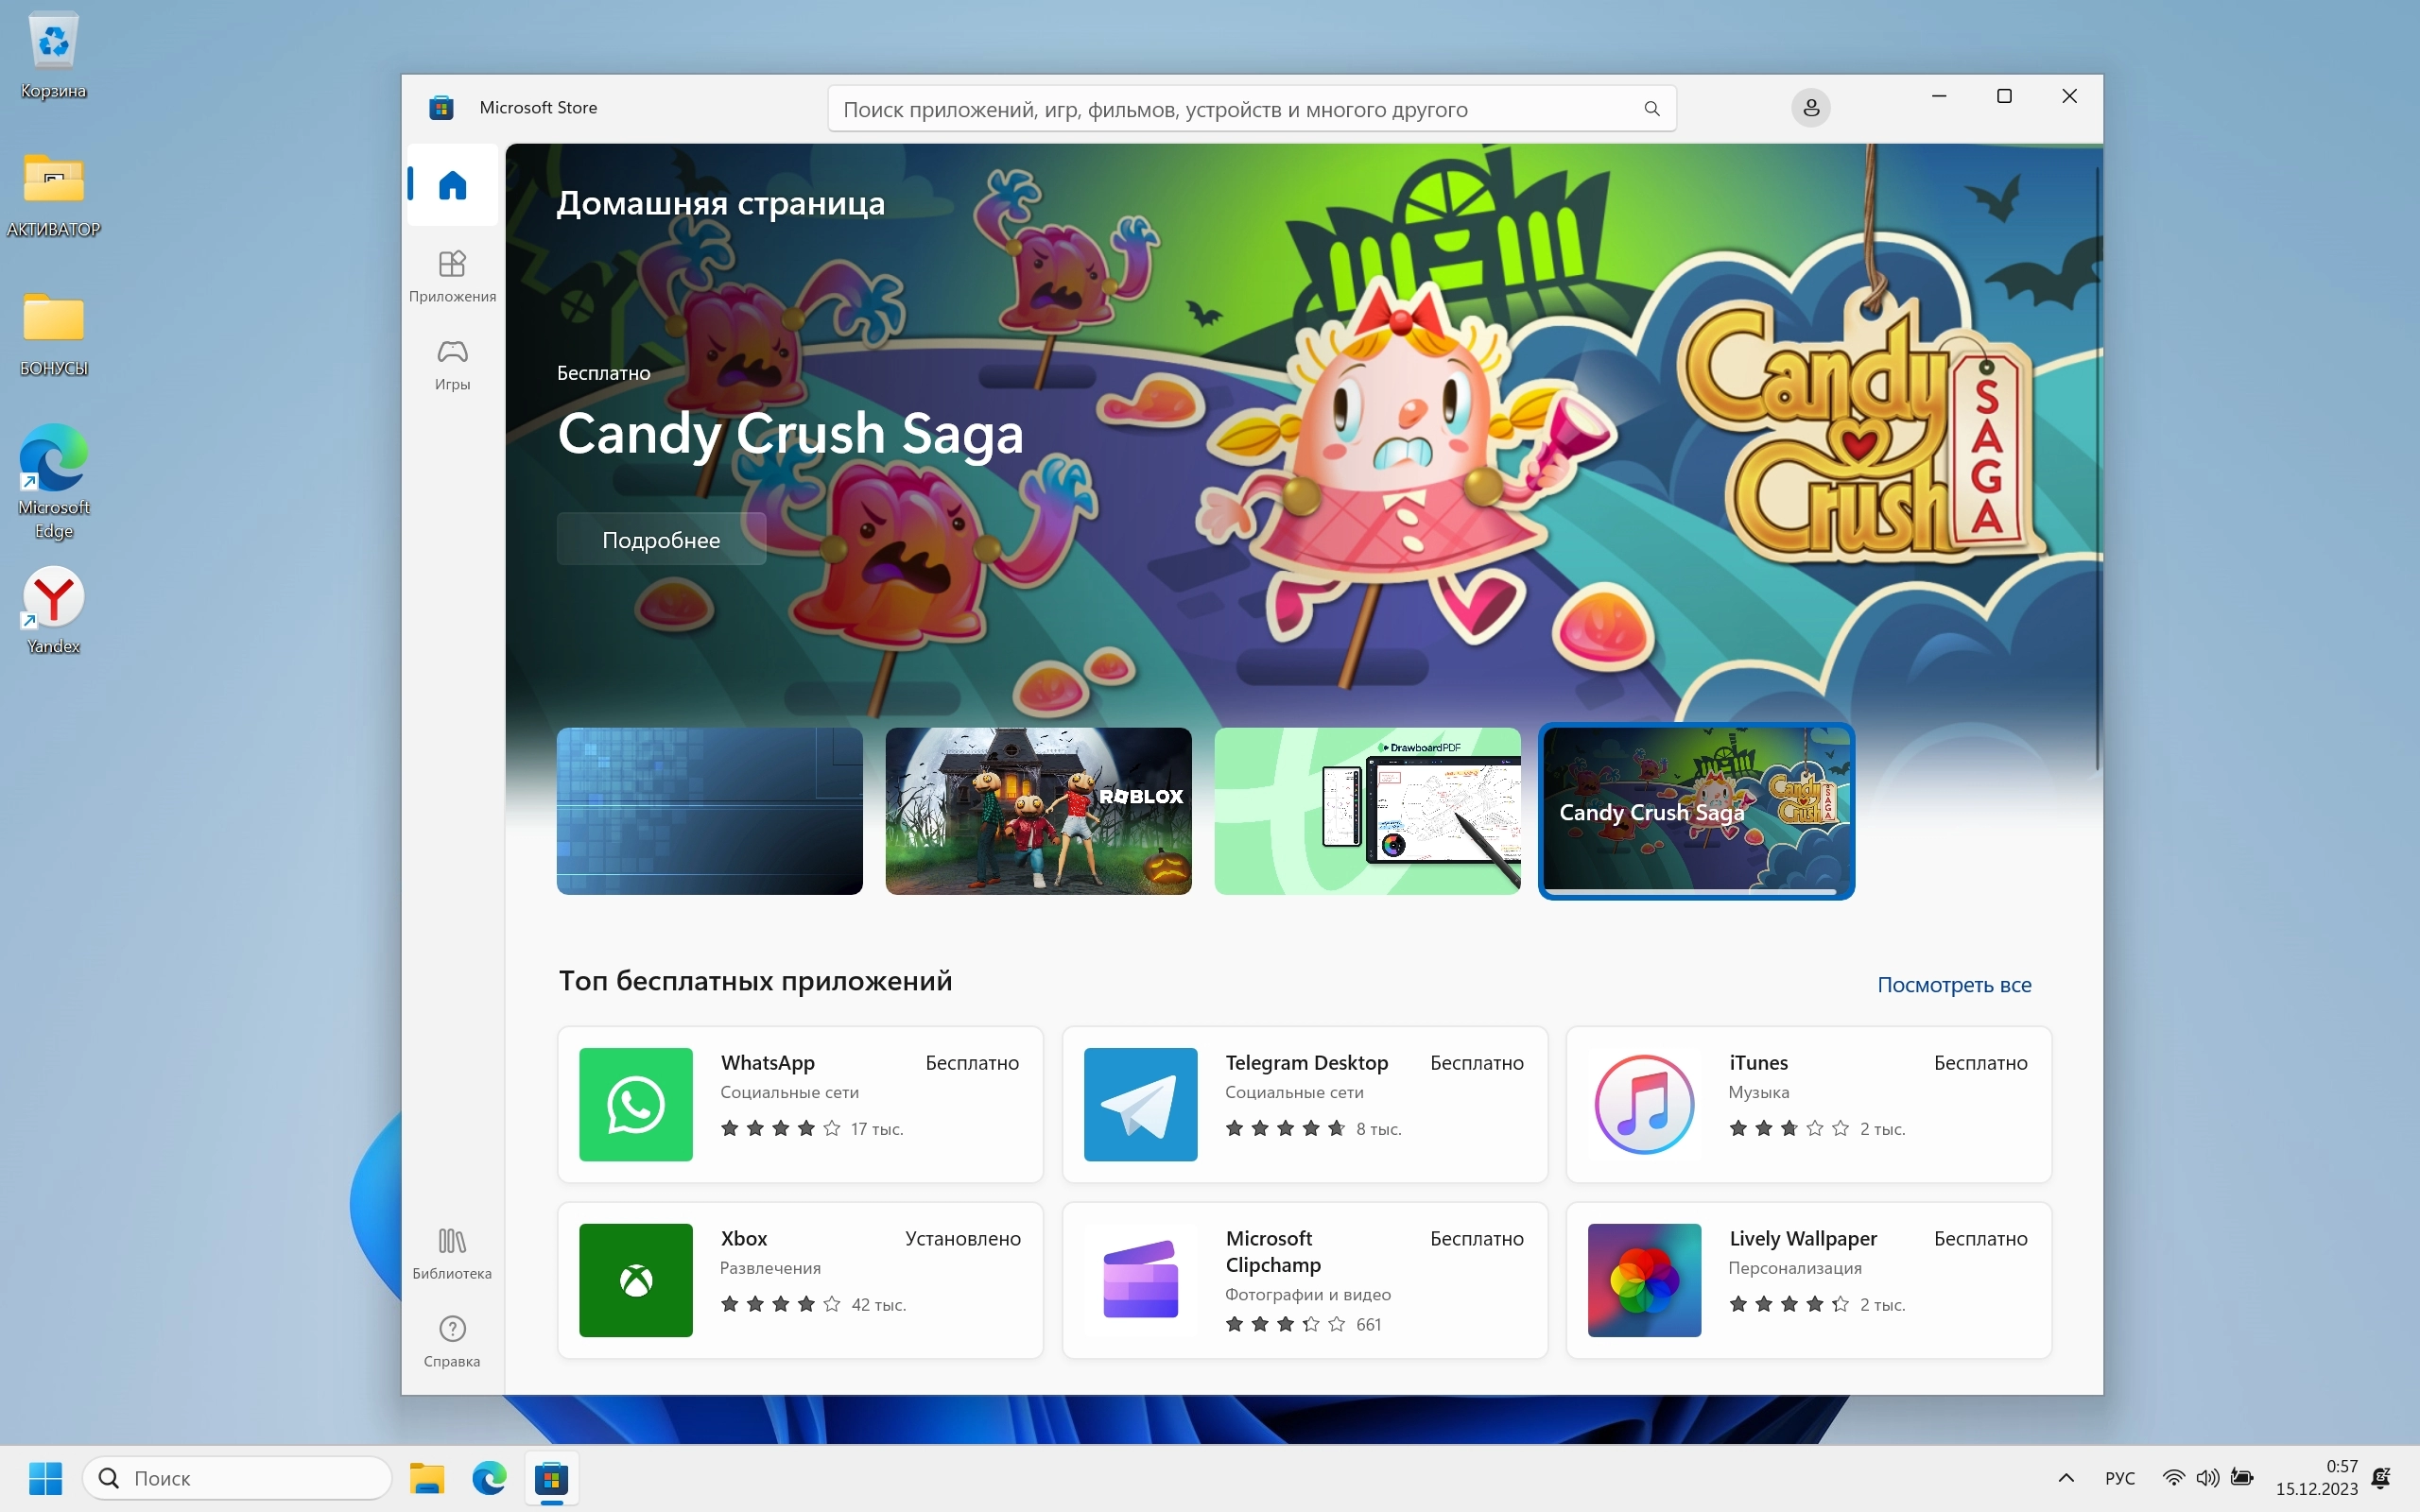Expand hidden system tray icons chevron
The width and height of the screenshot is (2420, 1512).
(x=2066, y=1478)
